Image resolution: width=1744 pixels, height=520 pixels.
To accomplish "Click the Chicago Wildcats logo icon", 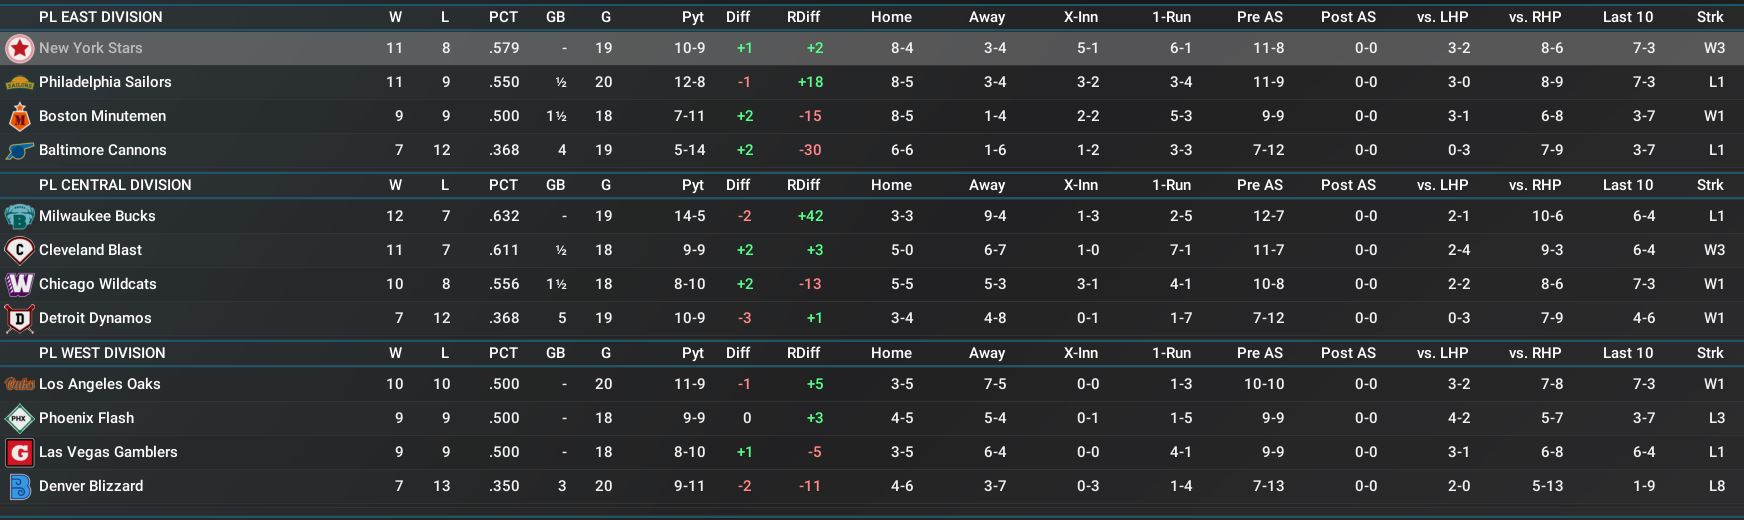I will 19,284.
